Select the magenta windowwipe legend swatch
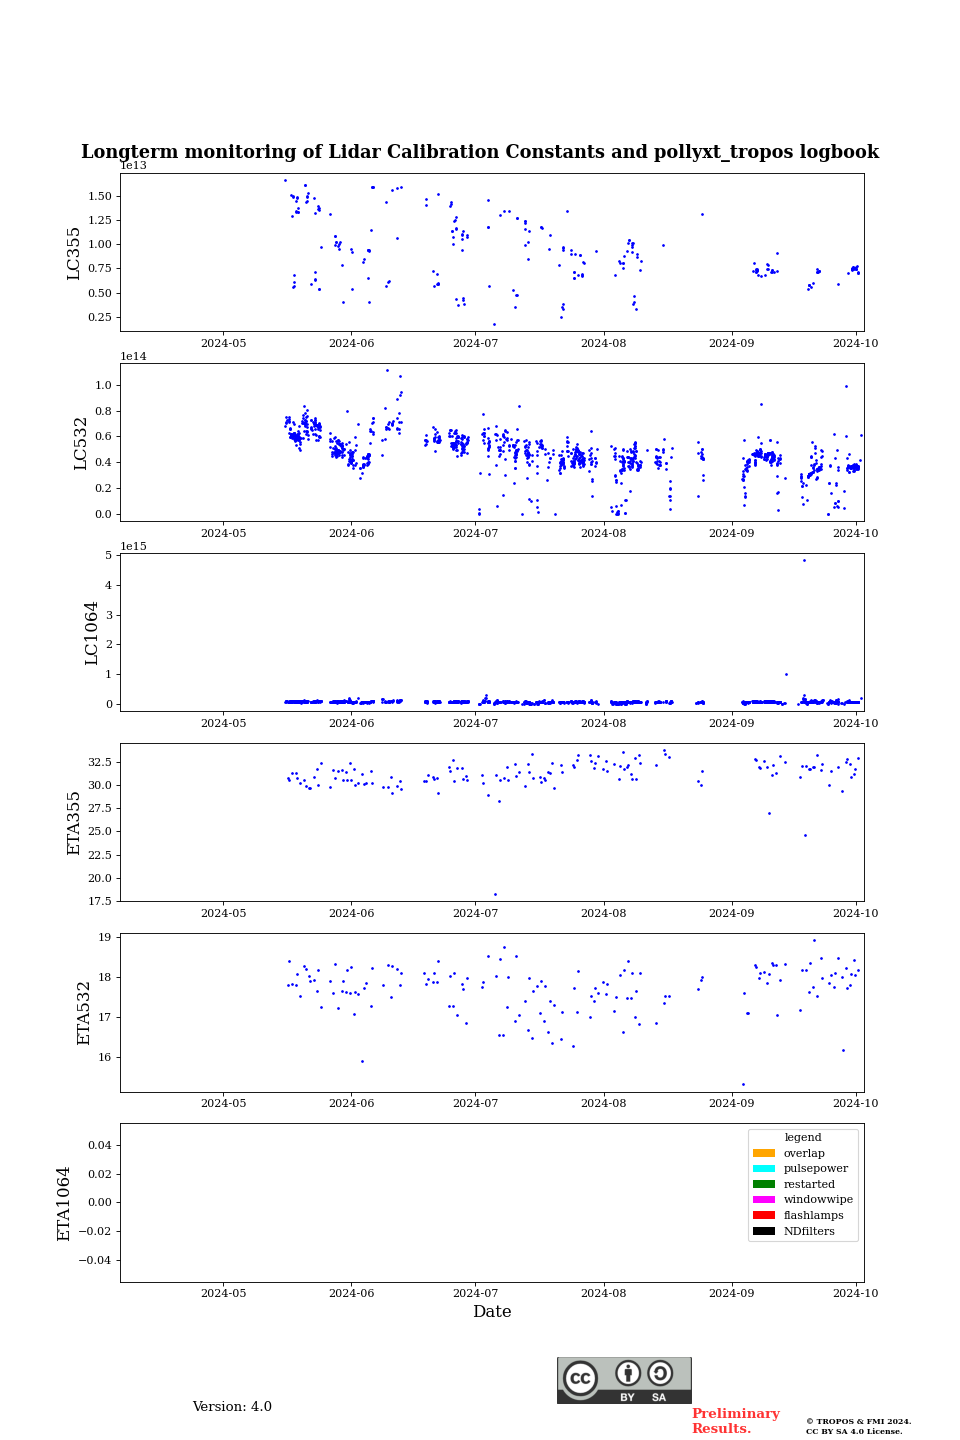960x1440 pixels. [x=764, y=1200]
